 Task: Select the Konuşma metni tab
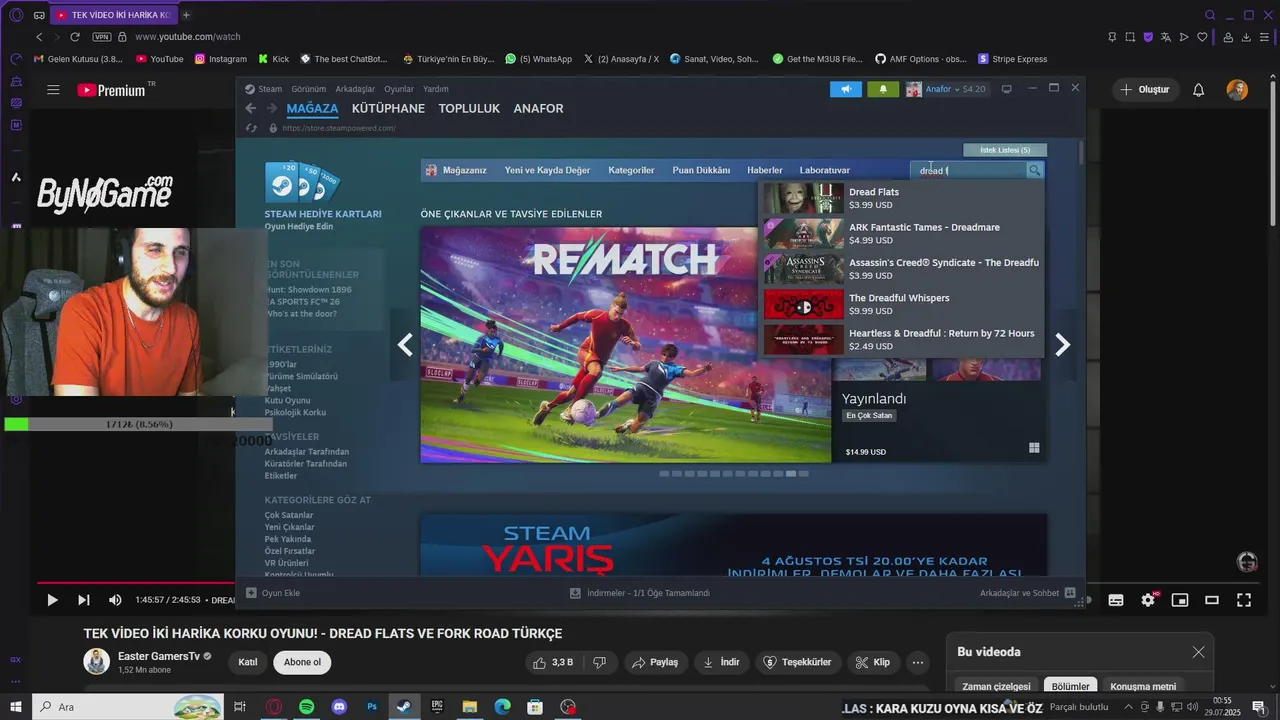(1143, 686)
